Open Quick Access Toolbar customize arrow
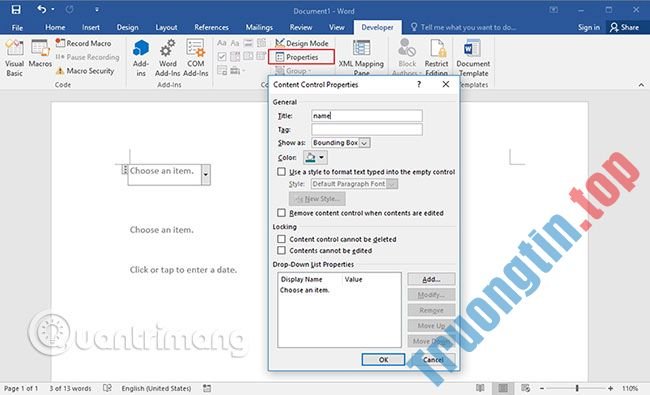650x395 pixels. [97, 10]
